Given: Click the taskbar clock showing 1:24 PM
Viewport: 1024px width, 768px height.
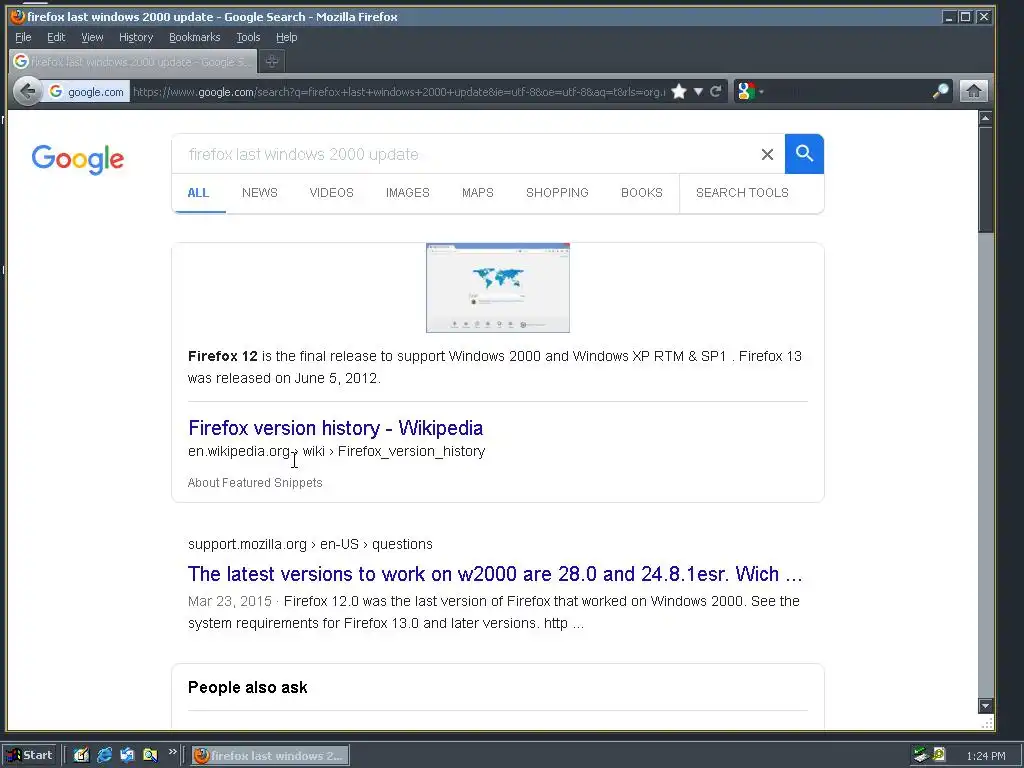Looking at the screenshot, I should tap(985, 756).
